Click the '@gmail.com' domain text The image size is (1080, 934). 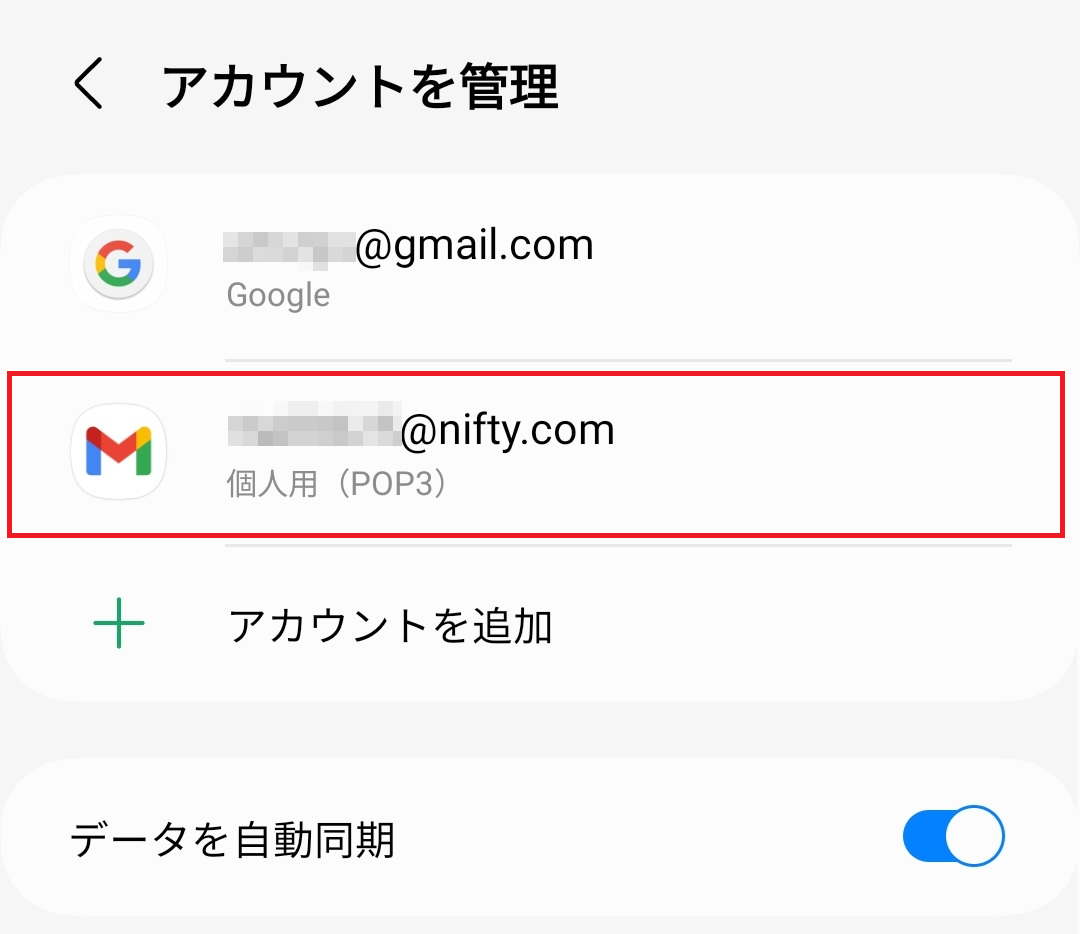475,246
